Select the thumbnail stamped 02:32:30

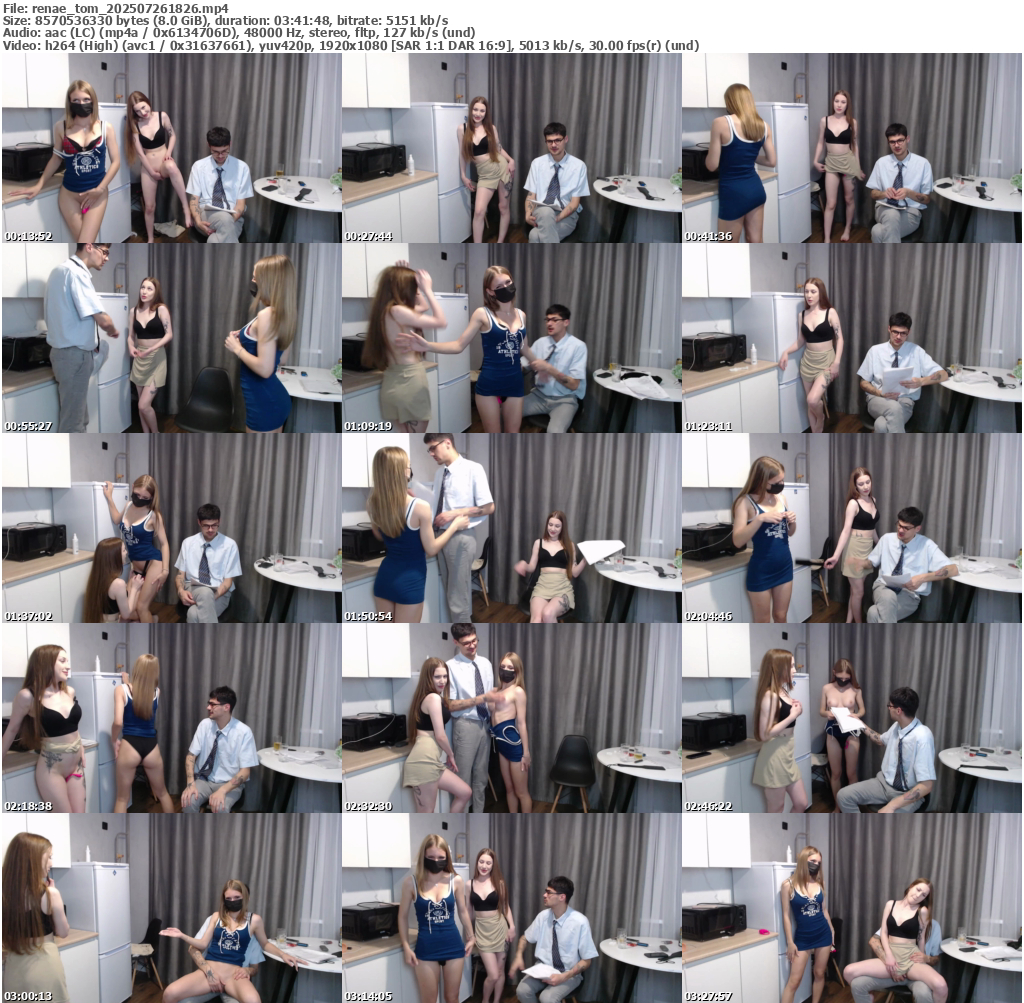click(512, 718)
